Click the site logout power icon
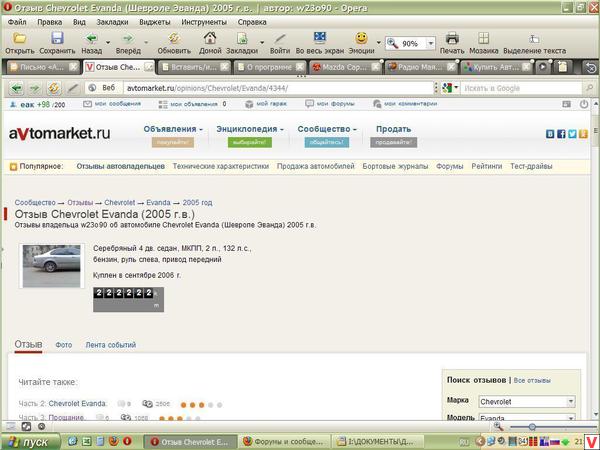Viewport: 600px width, 450px height. 584,104
